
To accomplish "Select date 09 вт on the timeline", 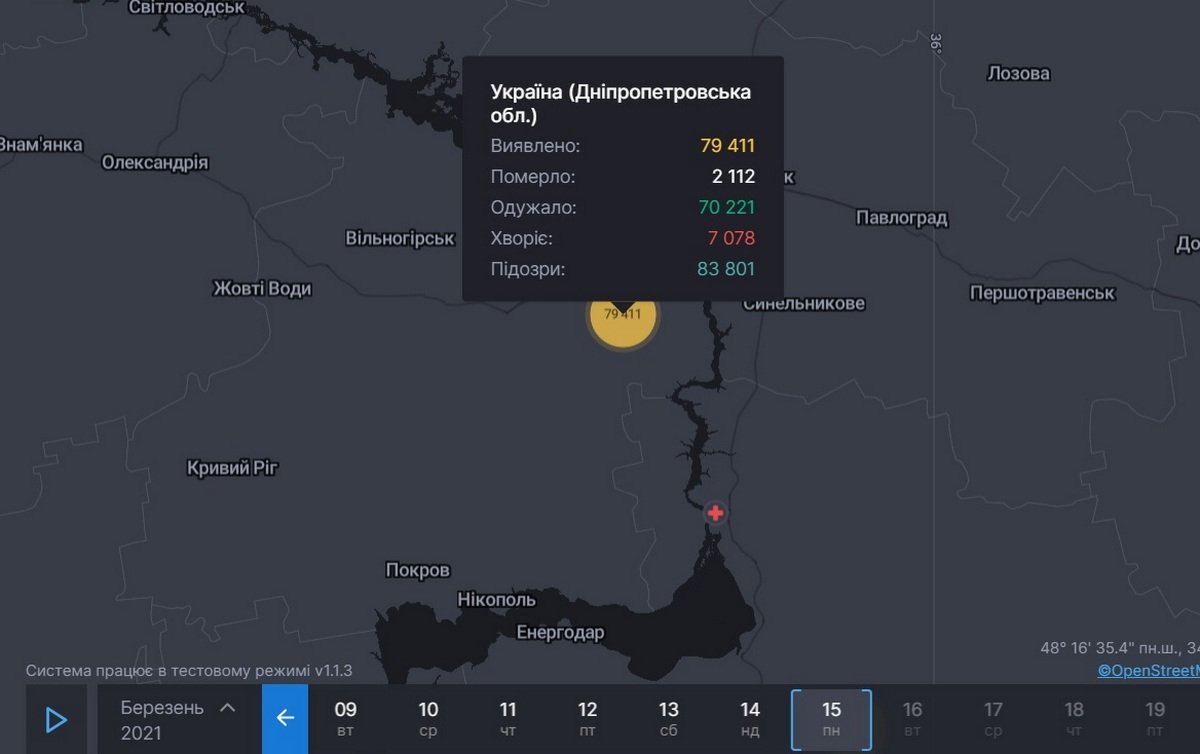I will [x=345, y=720].
